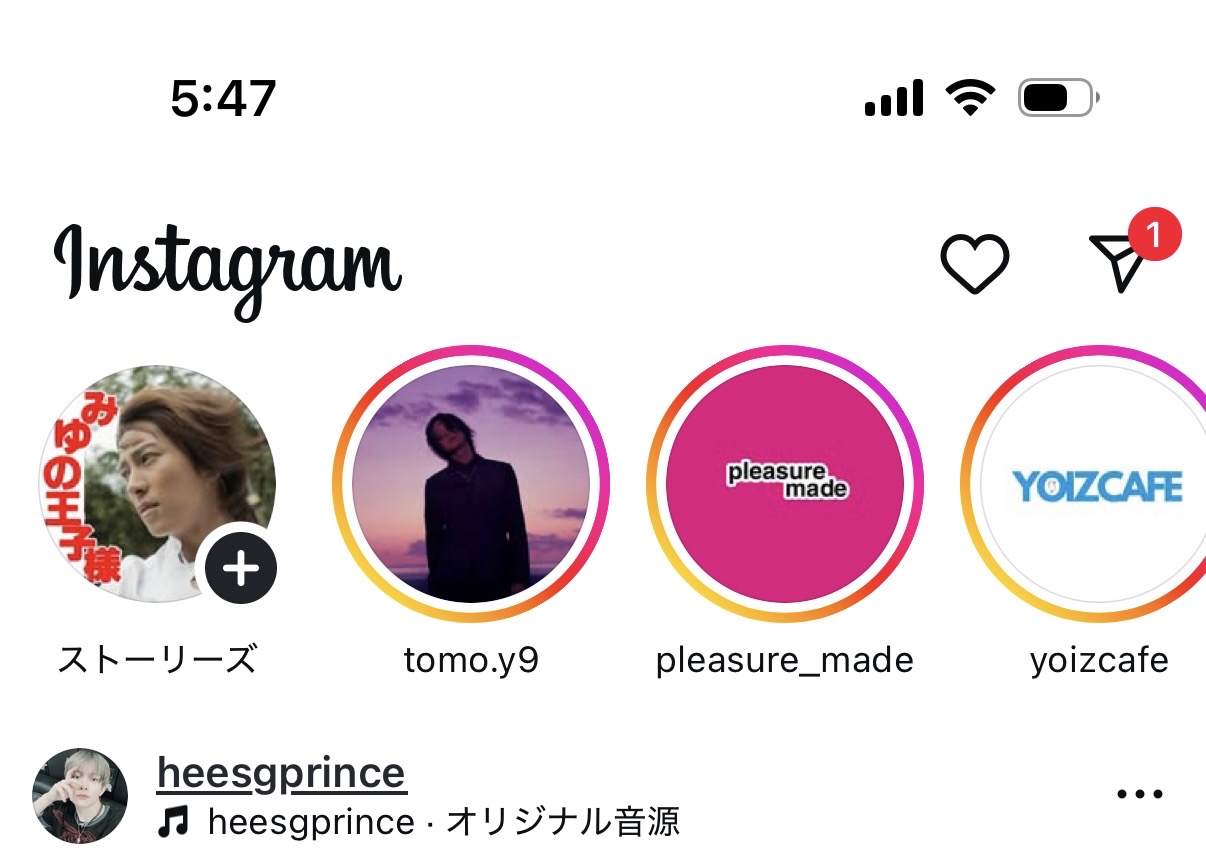Open heesgprince オリジナル音源 audio link
Viewport: 1206px width, 861px height.
tap(443, 823)
